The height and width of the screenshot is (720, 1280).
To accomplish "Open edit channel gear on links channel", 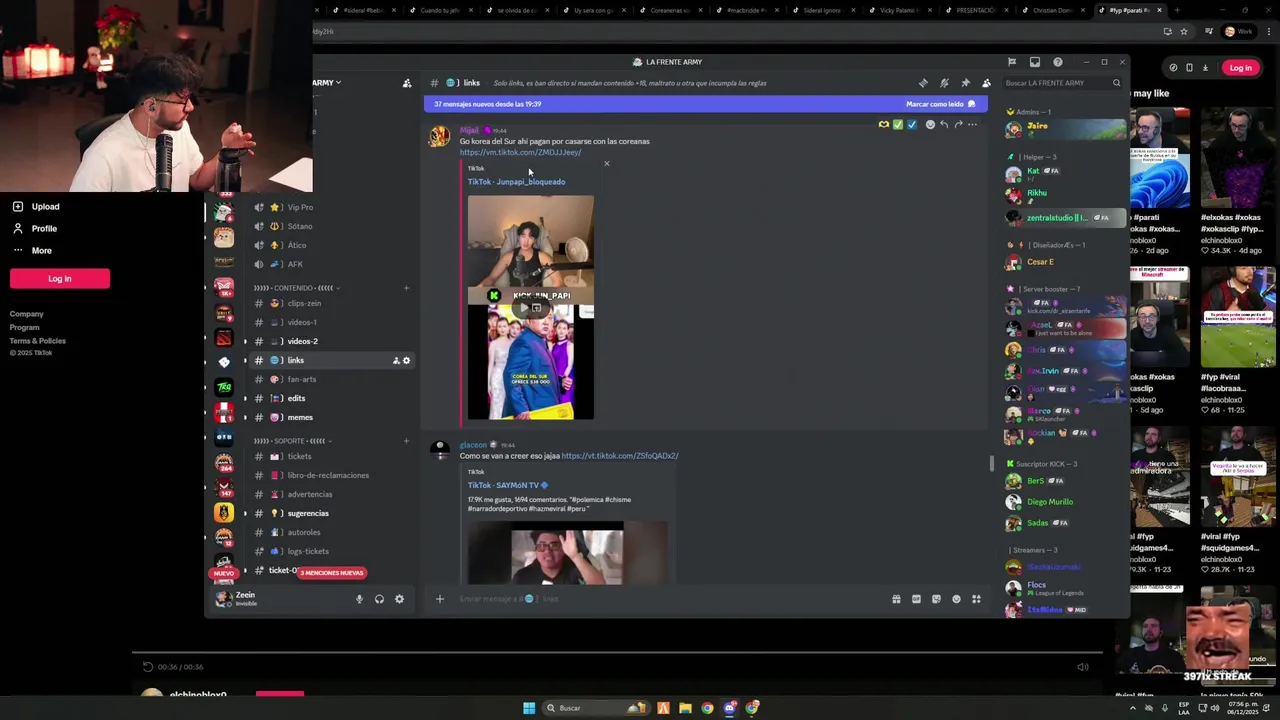I will click(406, 360).
